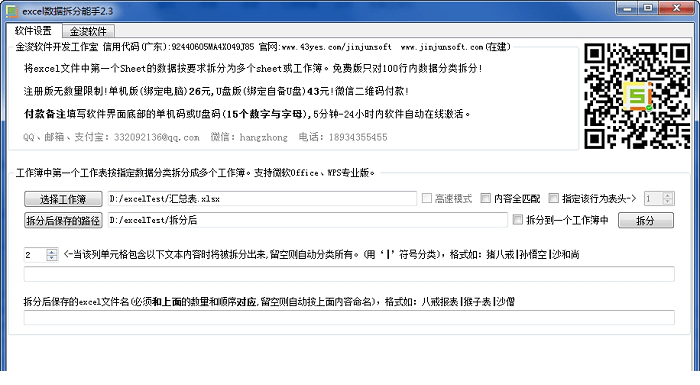The image size is (700, 385).
Task: Click the 拆分后保存的路径 button
Action: pos(63,220)
